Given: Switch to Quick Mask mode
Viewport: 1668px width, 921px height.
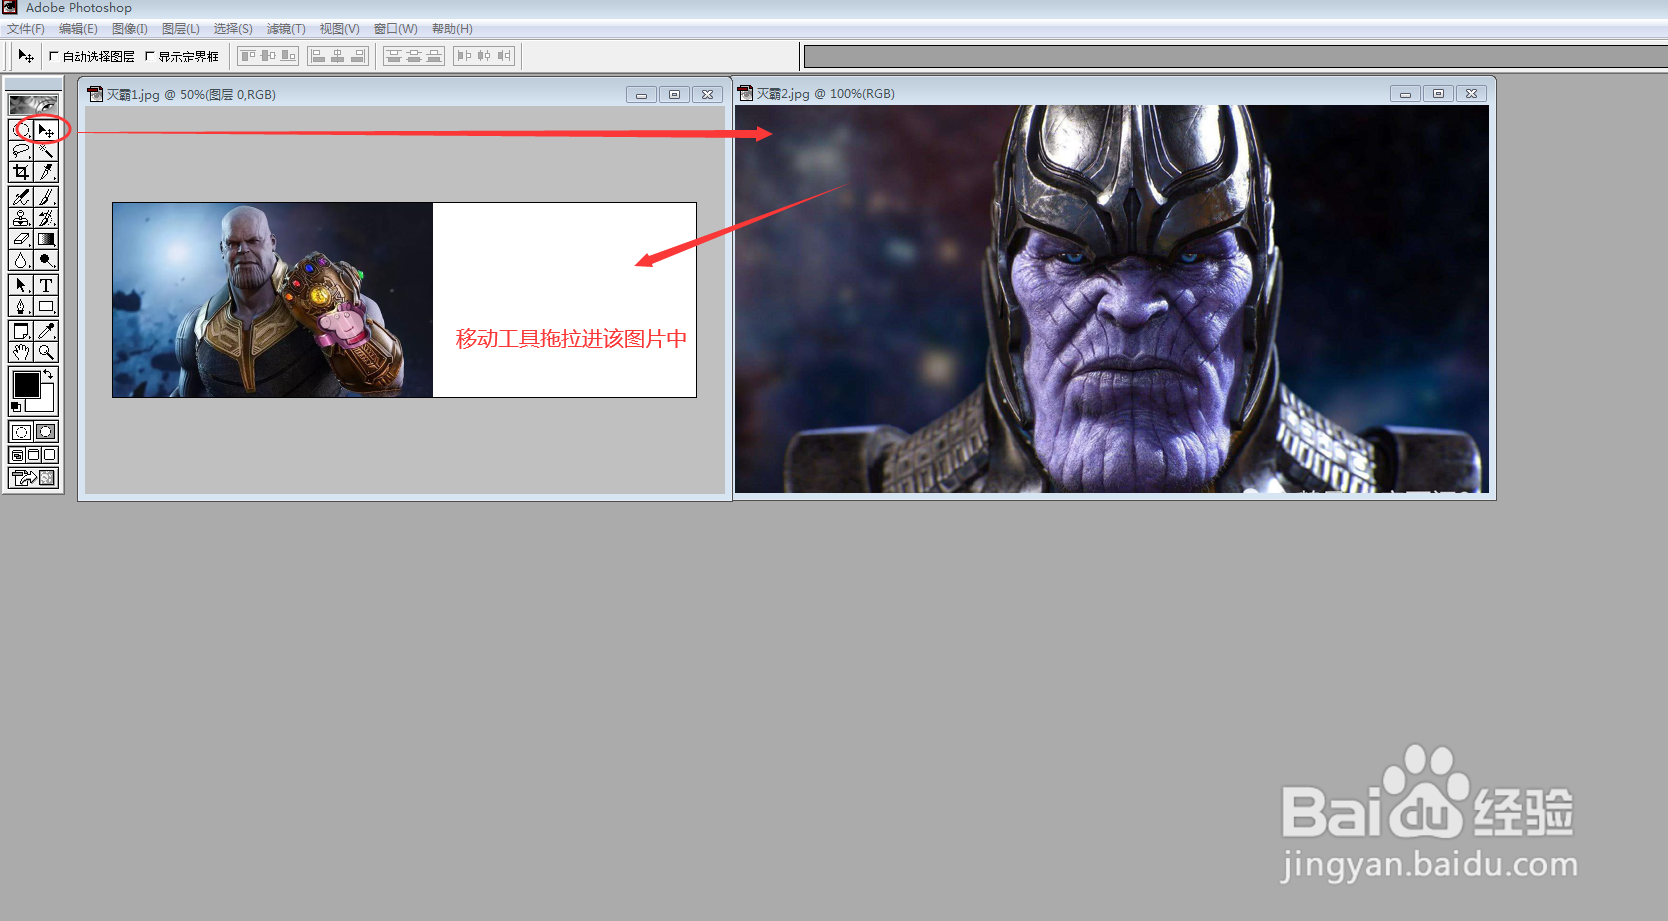Looking at the screenshot, I should click(46, 432).
